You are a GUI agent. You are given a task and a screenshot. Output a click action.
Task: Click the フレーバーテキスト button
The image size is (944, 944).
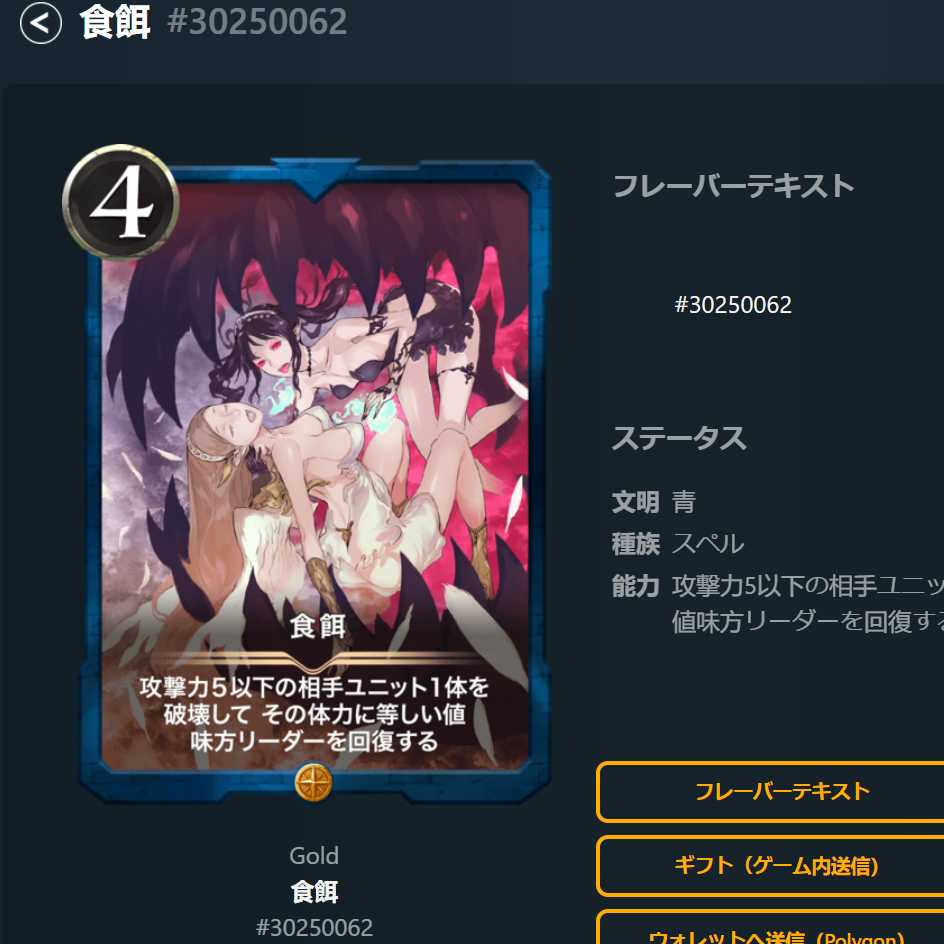pos(770,792)
